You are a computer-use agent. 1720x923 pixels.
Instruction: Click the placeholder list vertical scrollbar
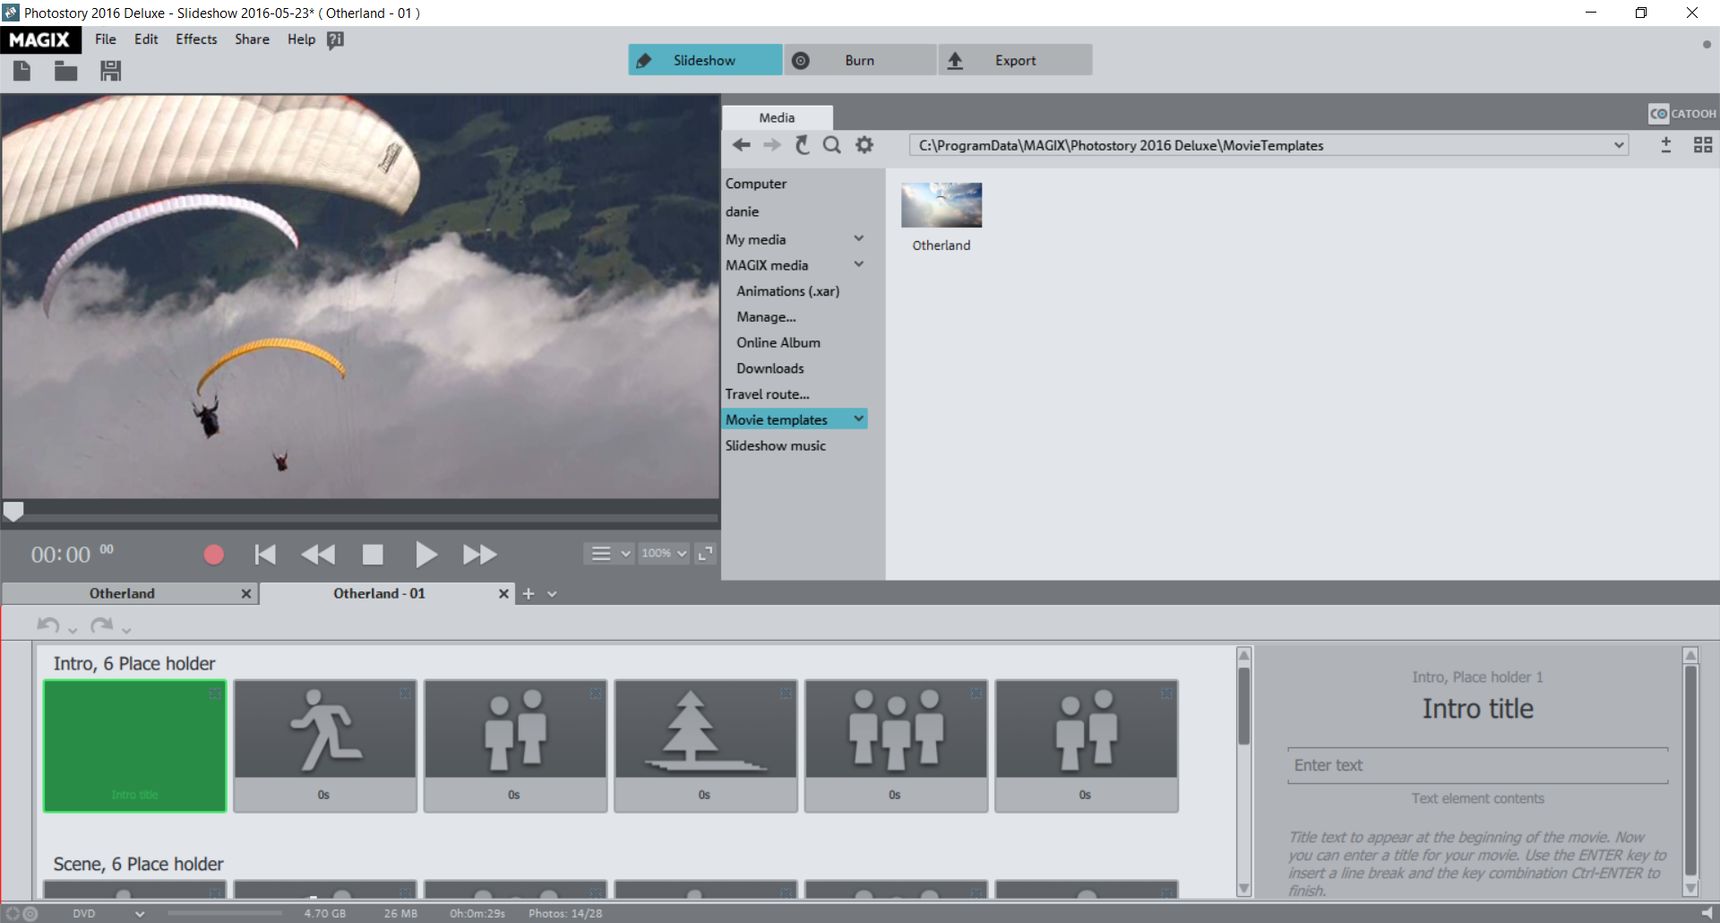click(x=1244, y=706)
